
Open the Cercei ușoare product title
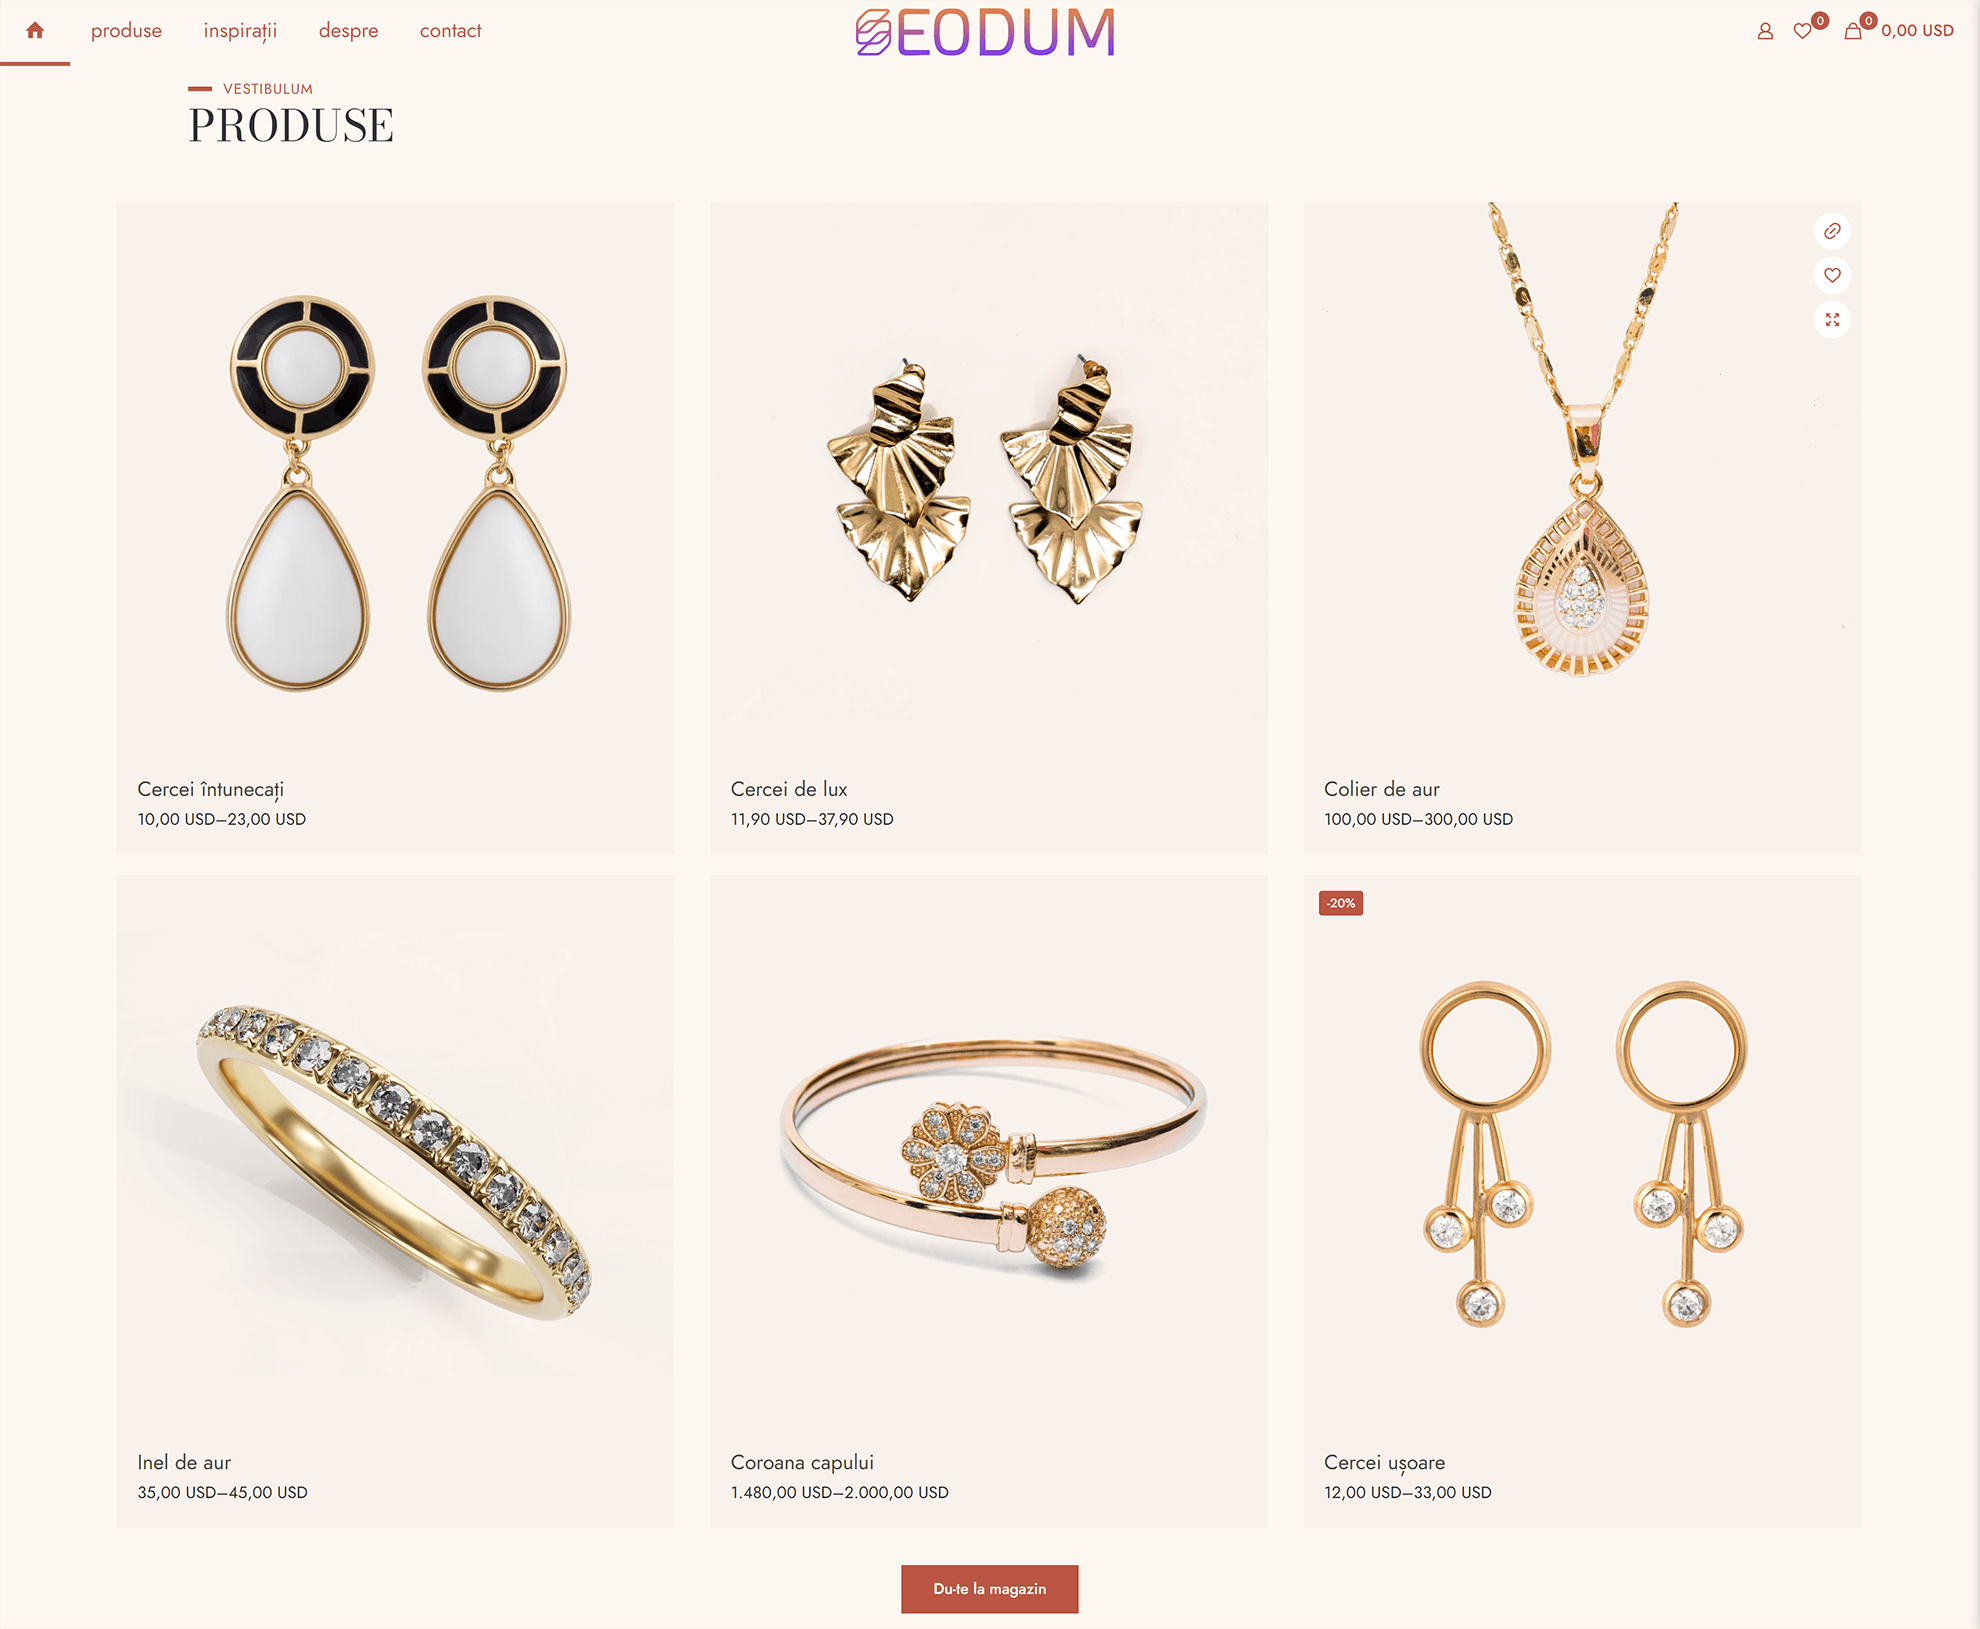[x=1384, y=1463]
